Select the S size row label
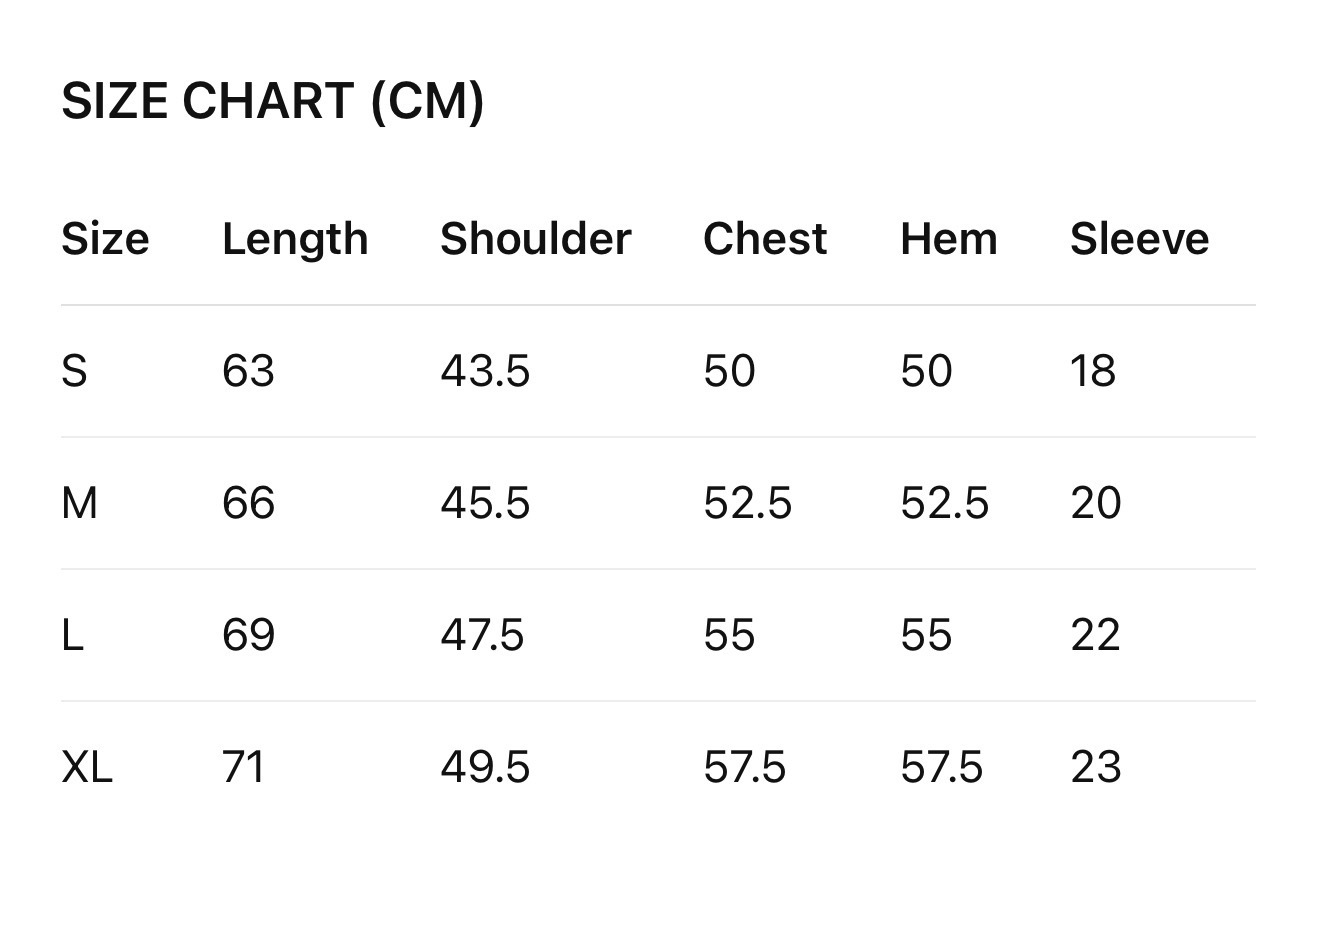1320x942 pixels. (x=74, y=371)
